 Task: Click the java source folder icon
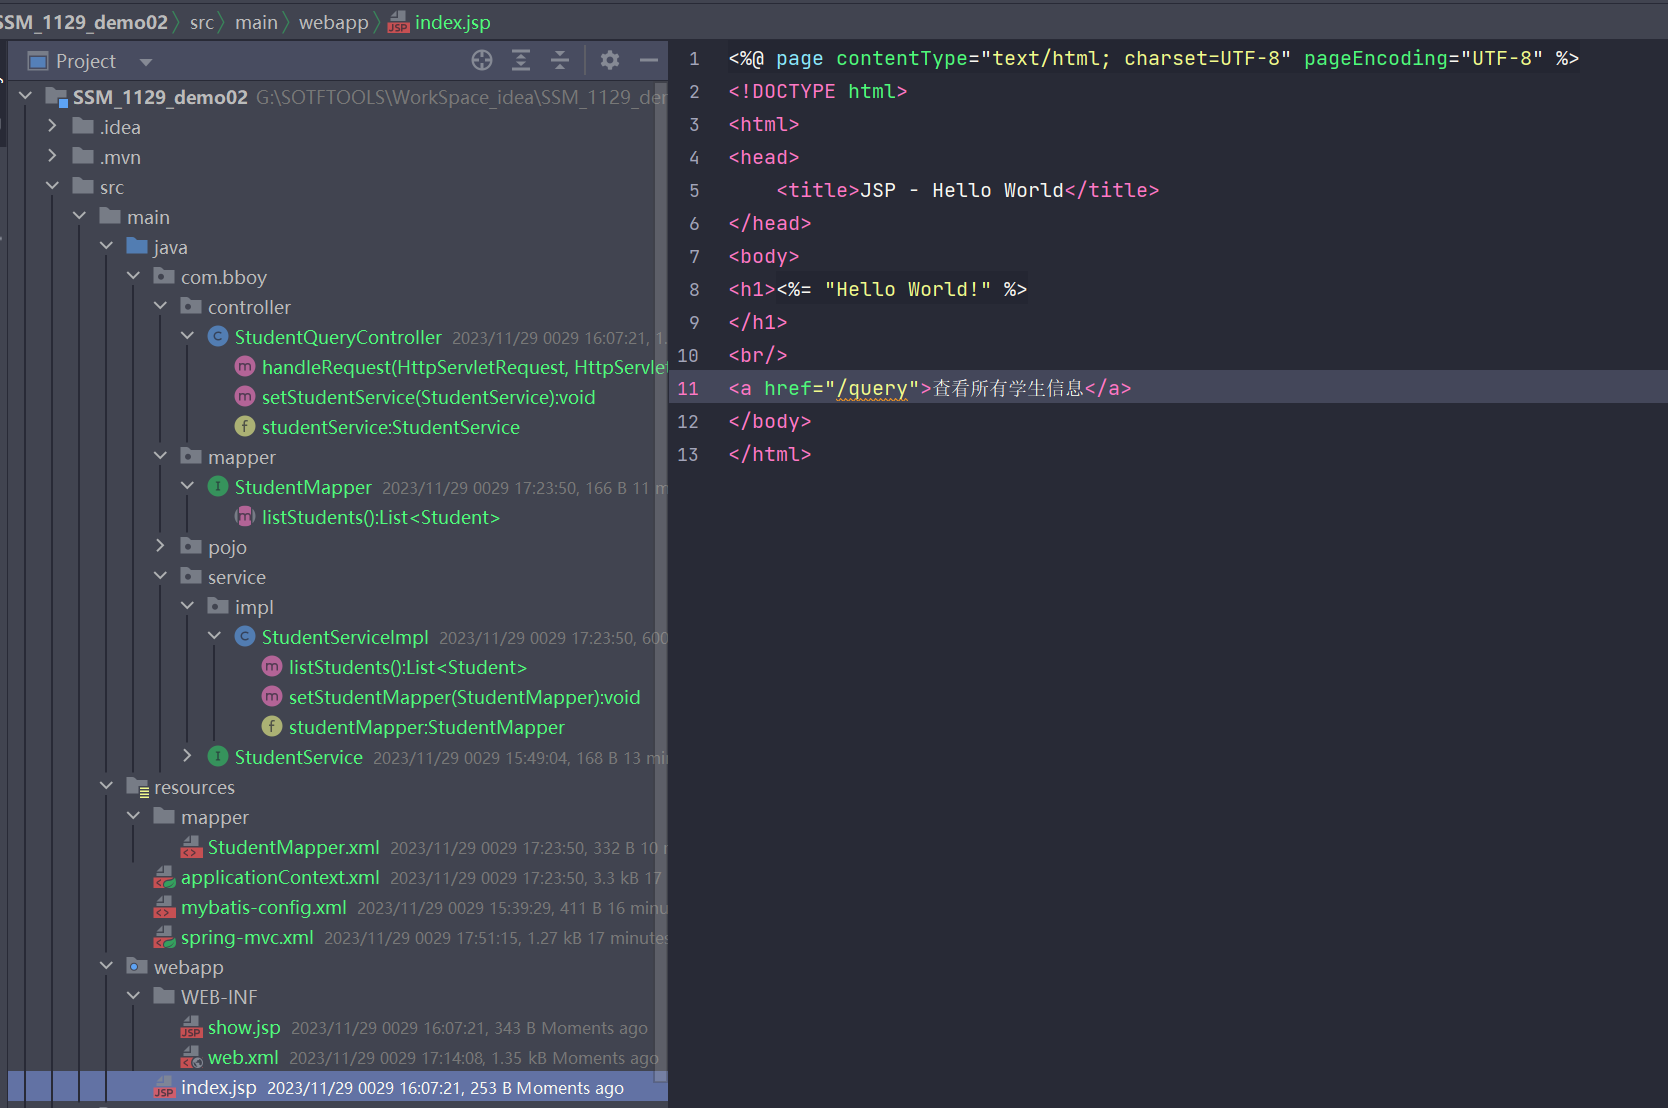(137, 246)
